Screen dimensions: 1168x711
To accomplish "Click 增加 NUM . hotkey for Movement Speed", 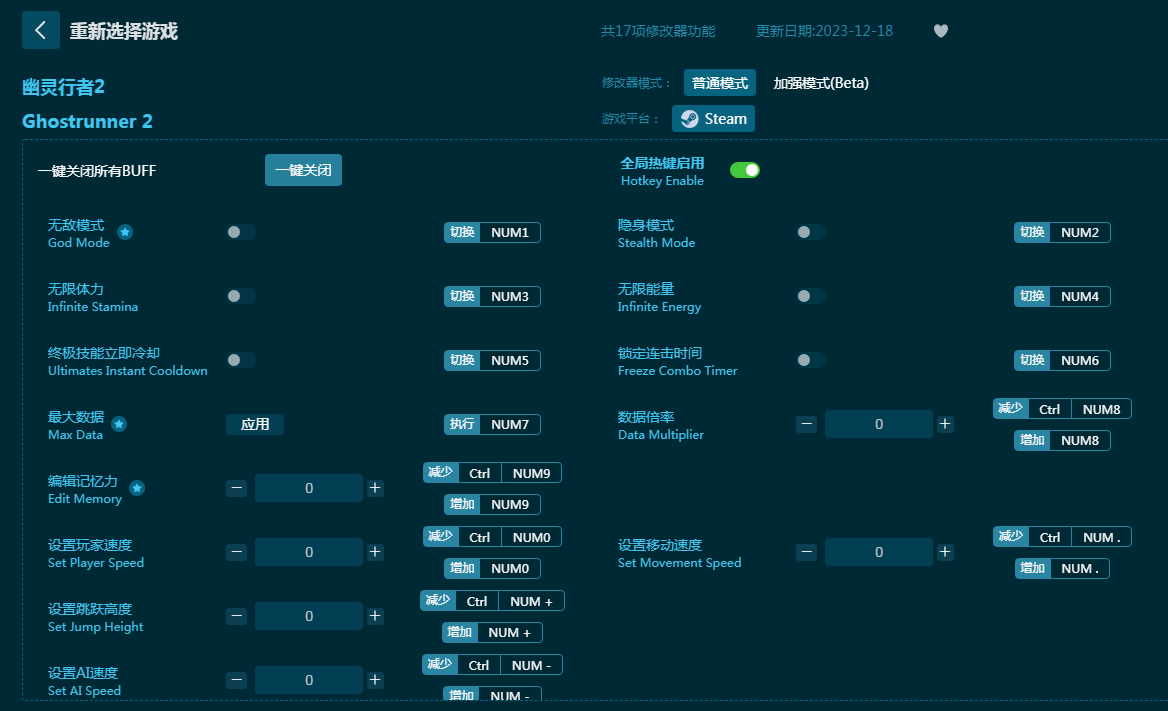I will 1062,569.
